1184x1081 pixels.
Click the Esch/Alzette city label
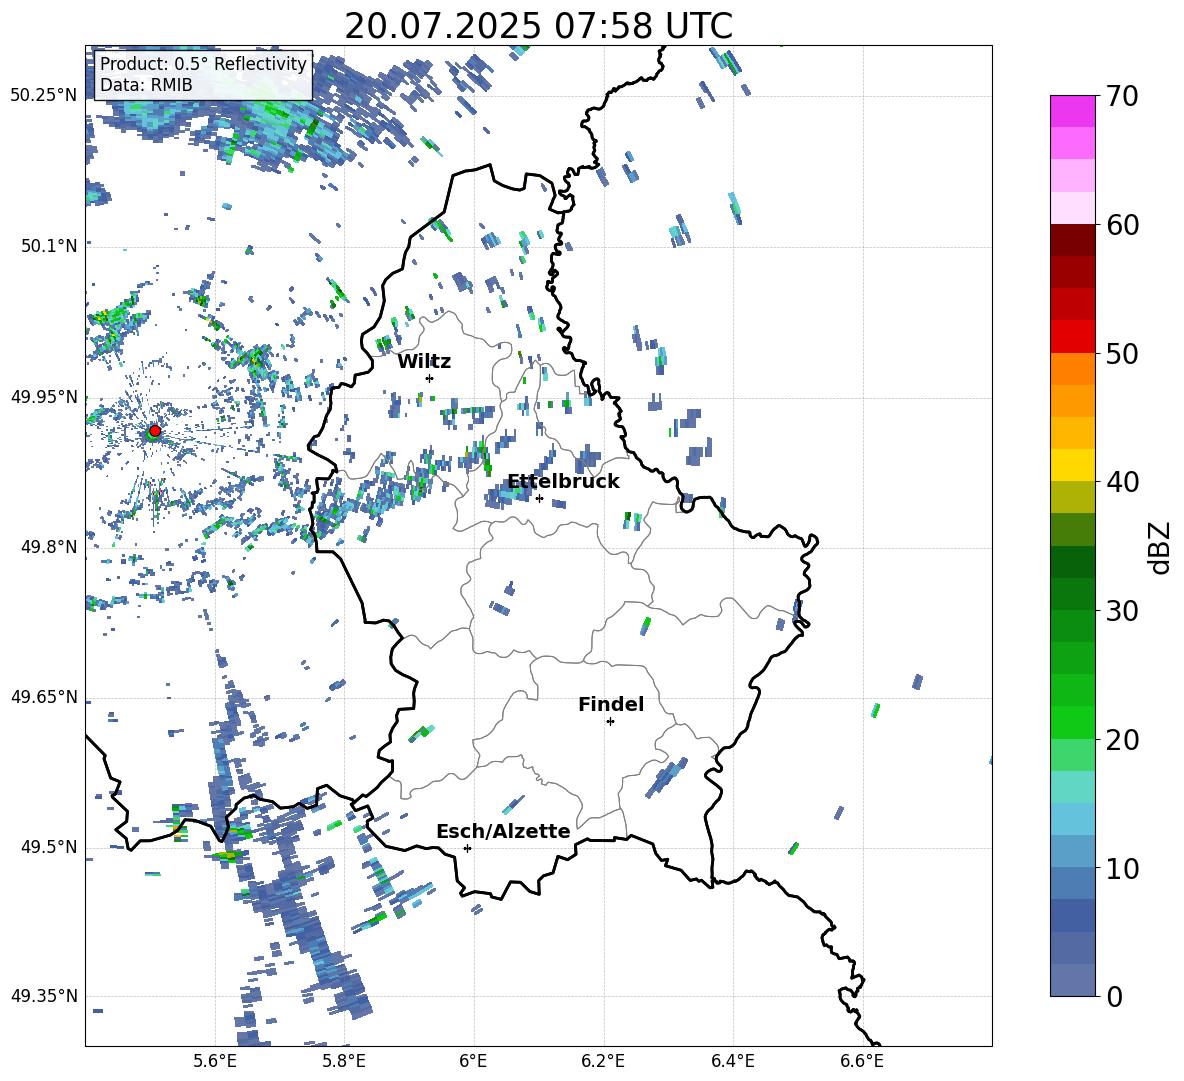[503, 831]
